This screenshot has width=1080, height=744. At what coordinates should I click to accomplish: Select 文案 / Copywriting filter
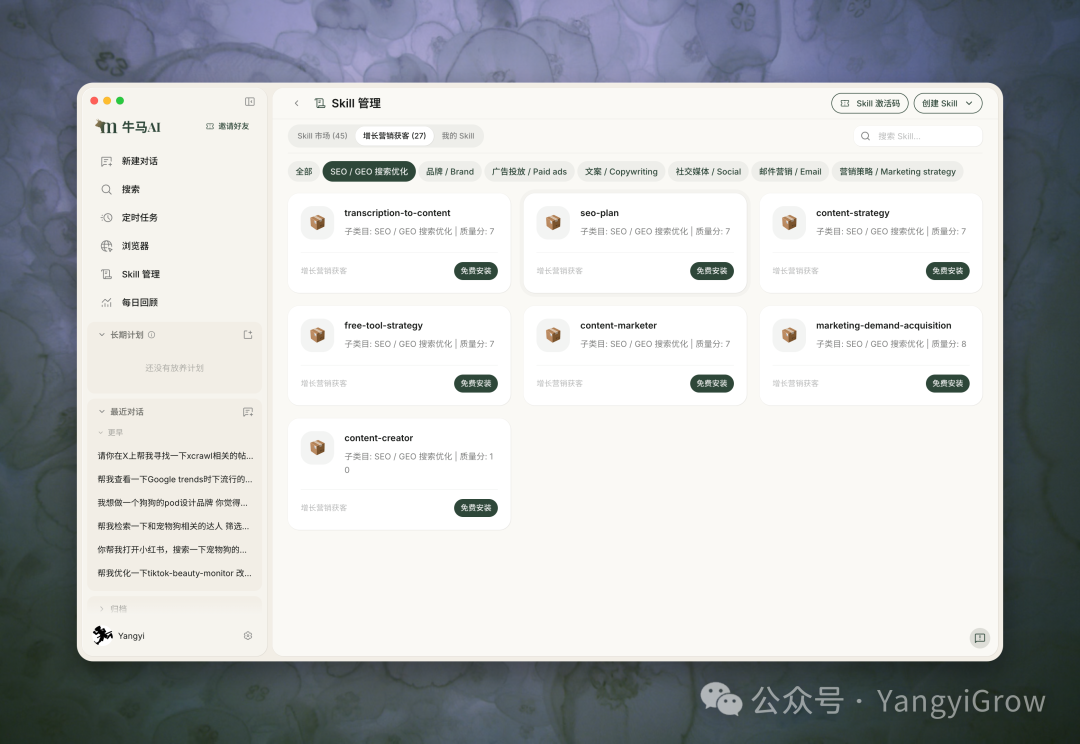pyautogui.click(x=621, y=172)
